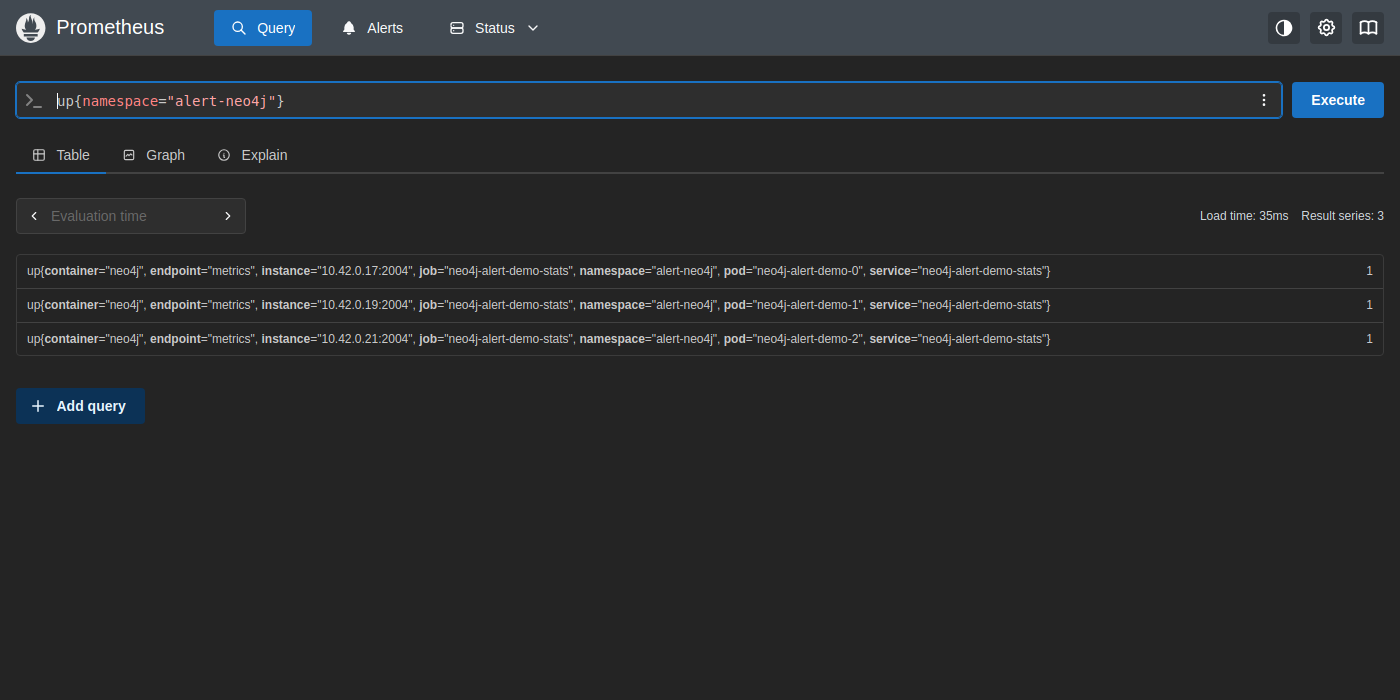
Task: Switch to the Table tab
Action: point(61,155)
